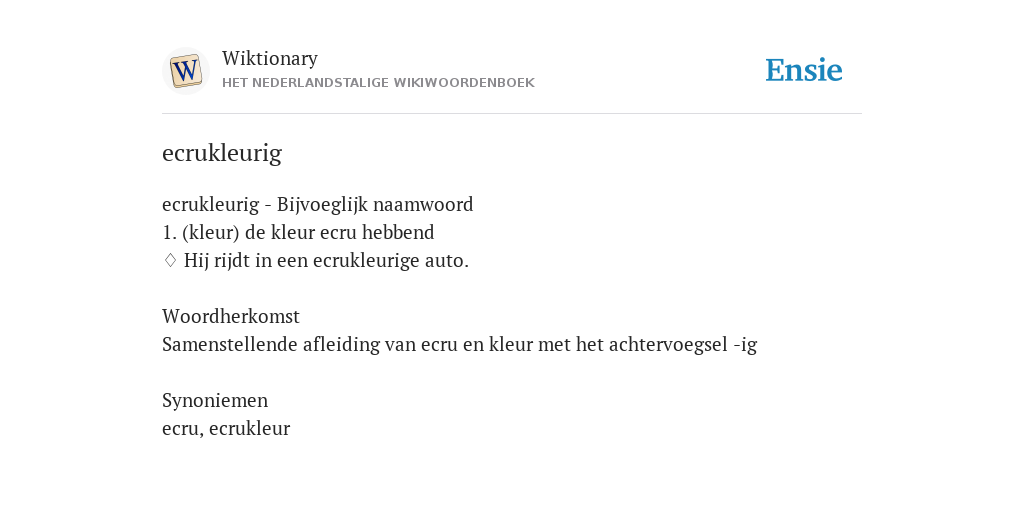Click the synonym 'ecru' in the synonyms list
Screen dimensions: 1024x512
click(x=181, y=429)
